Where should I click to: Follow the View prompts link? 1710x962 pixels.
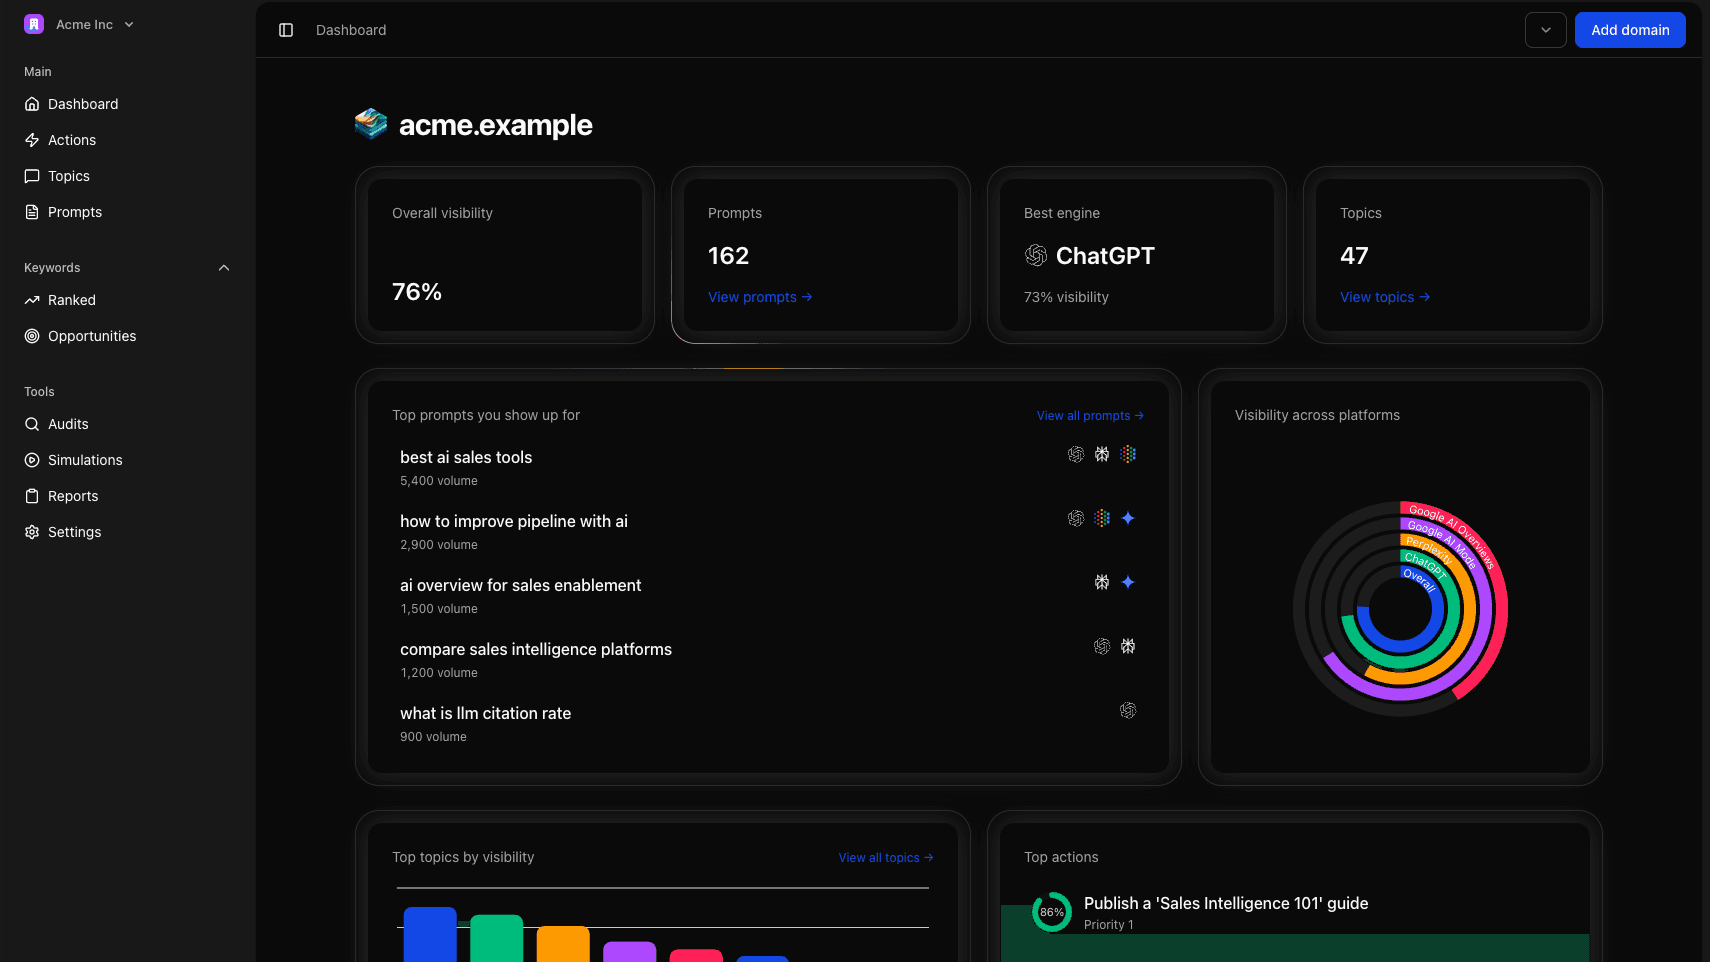(759, 297)
